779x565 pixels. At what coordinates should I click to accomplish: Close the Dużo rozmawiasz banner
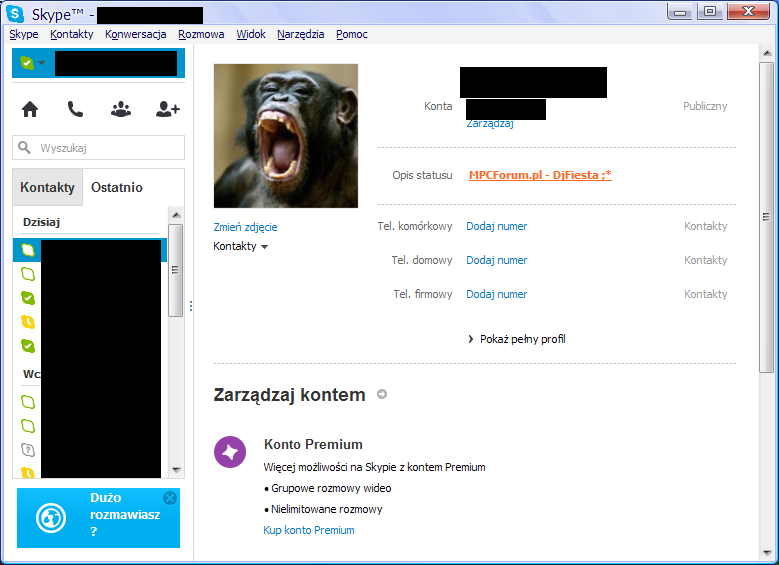coord(170,498)
